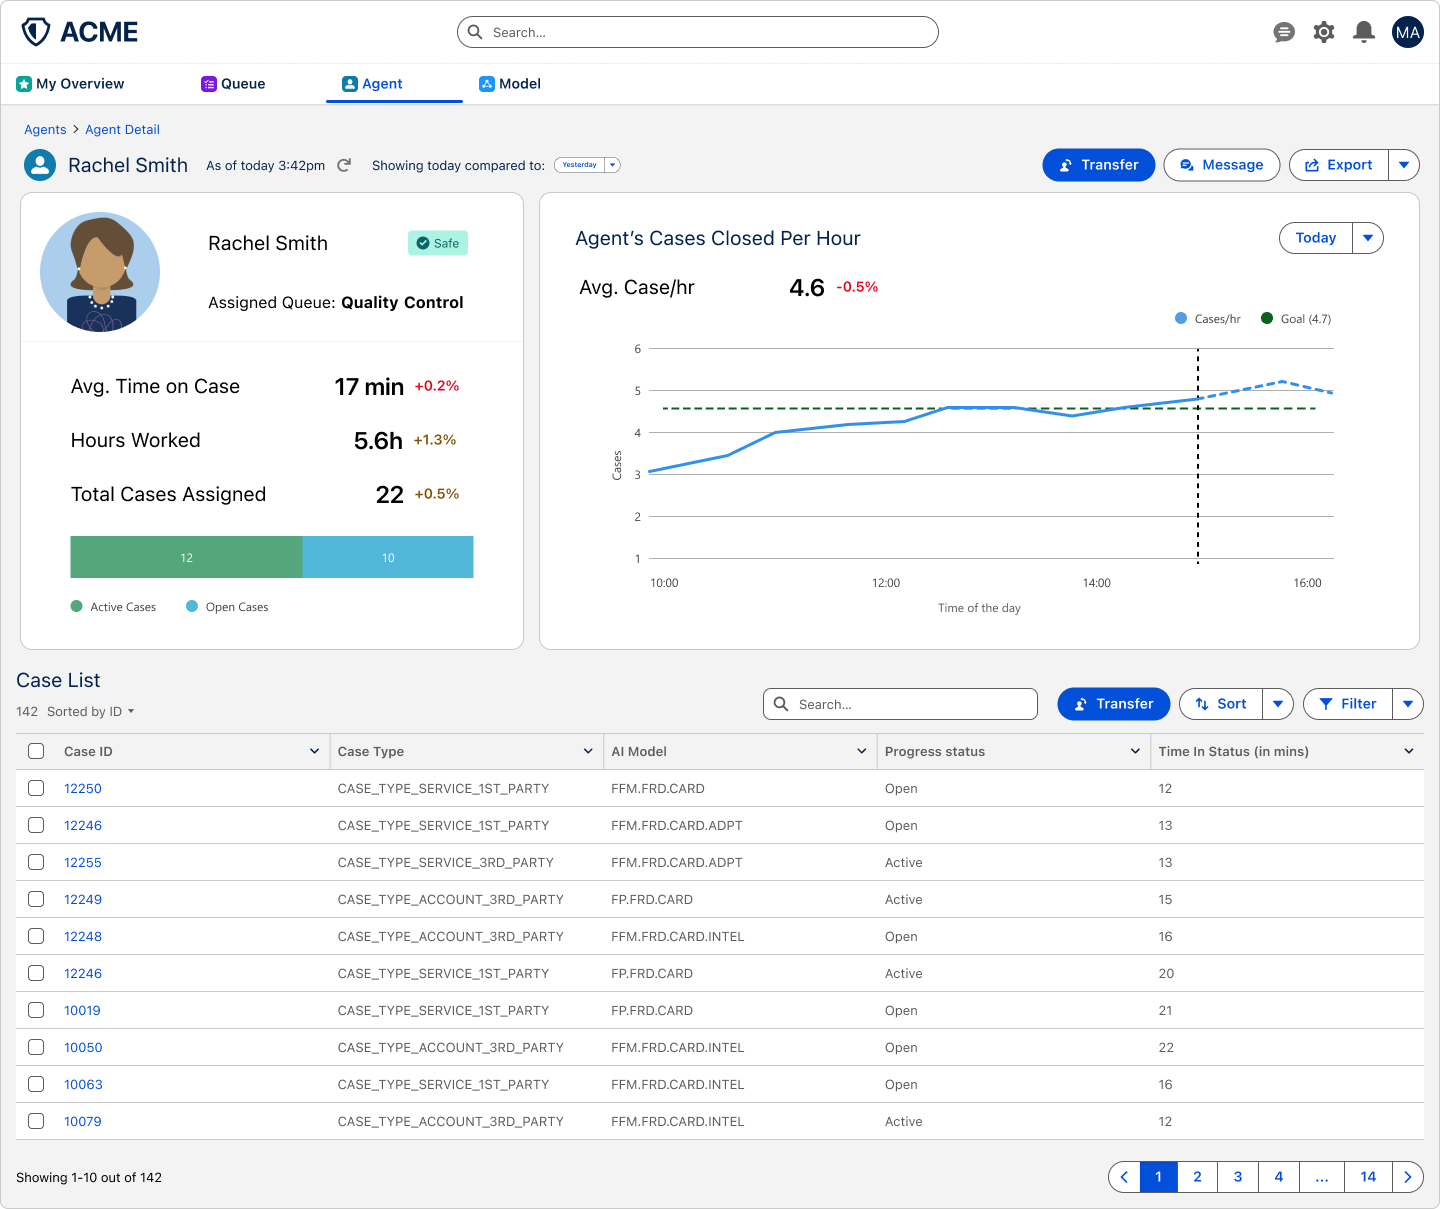
Task: Click the top Transfer button
Action: [x=1099, y=165]
